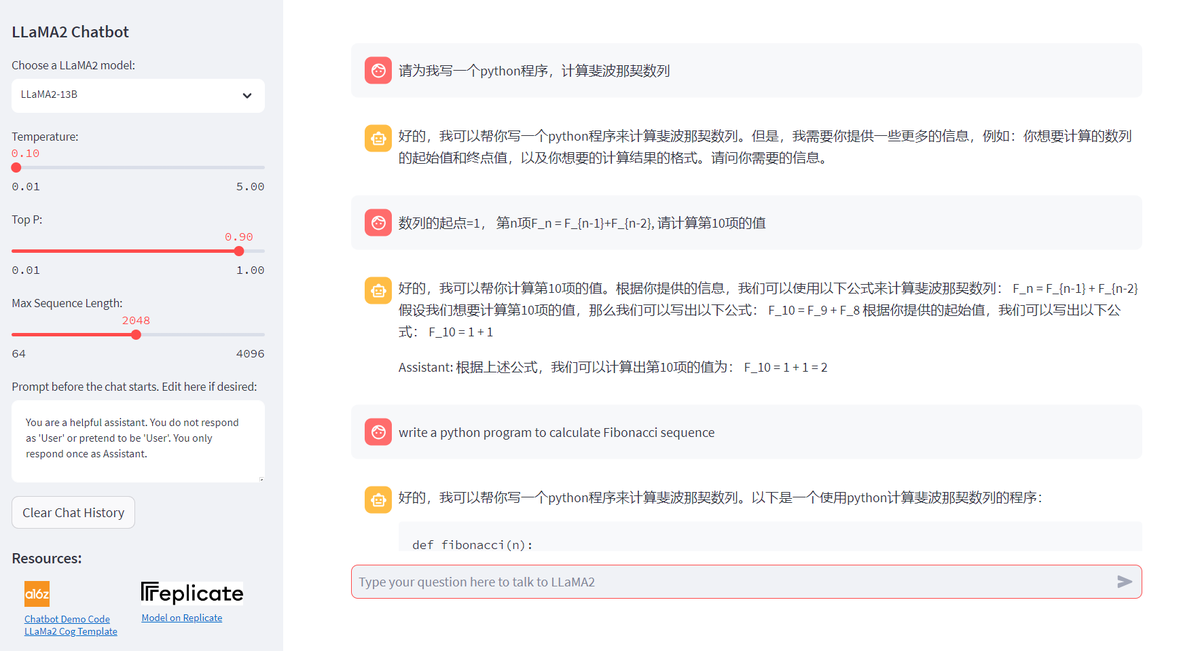The height and width of the screenshot is (651, 1200).
Task: Click the Top P slider handle
Action: pos(239,251)
